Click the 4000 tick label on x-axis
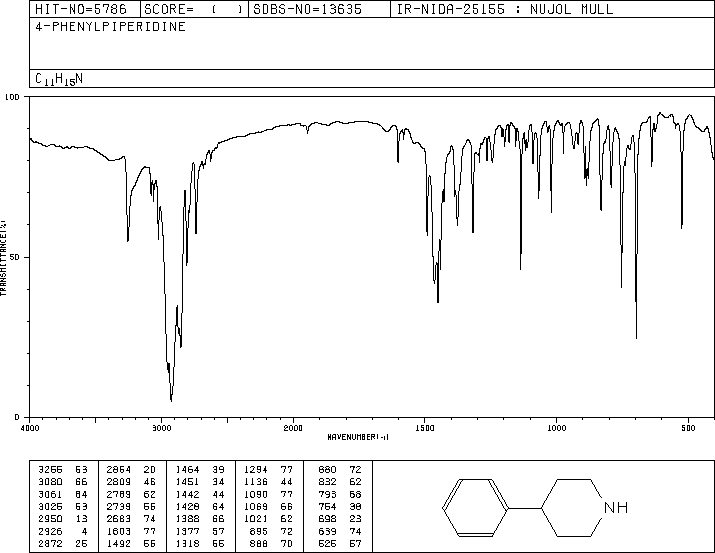Screen dimensions: 715x553 coord(30,428)
